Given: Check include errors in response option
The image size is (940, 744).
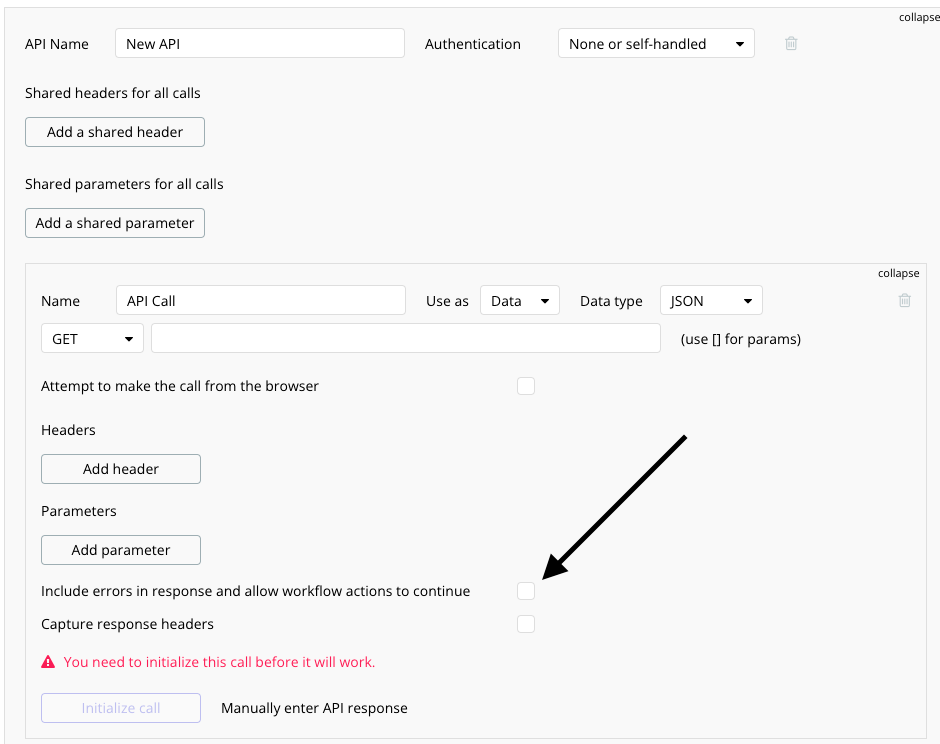Looking at the screenshot, I should point(526,591).
